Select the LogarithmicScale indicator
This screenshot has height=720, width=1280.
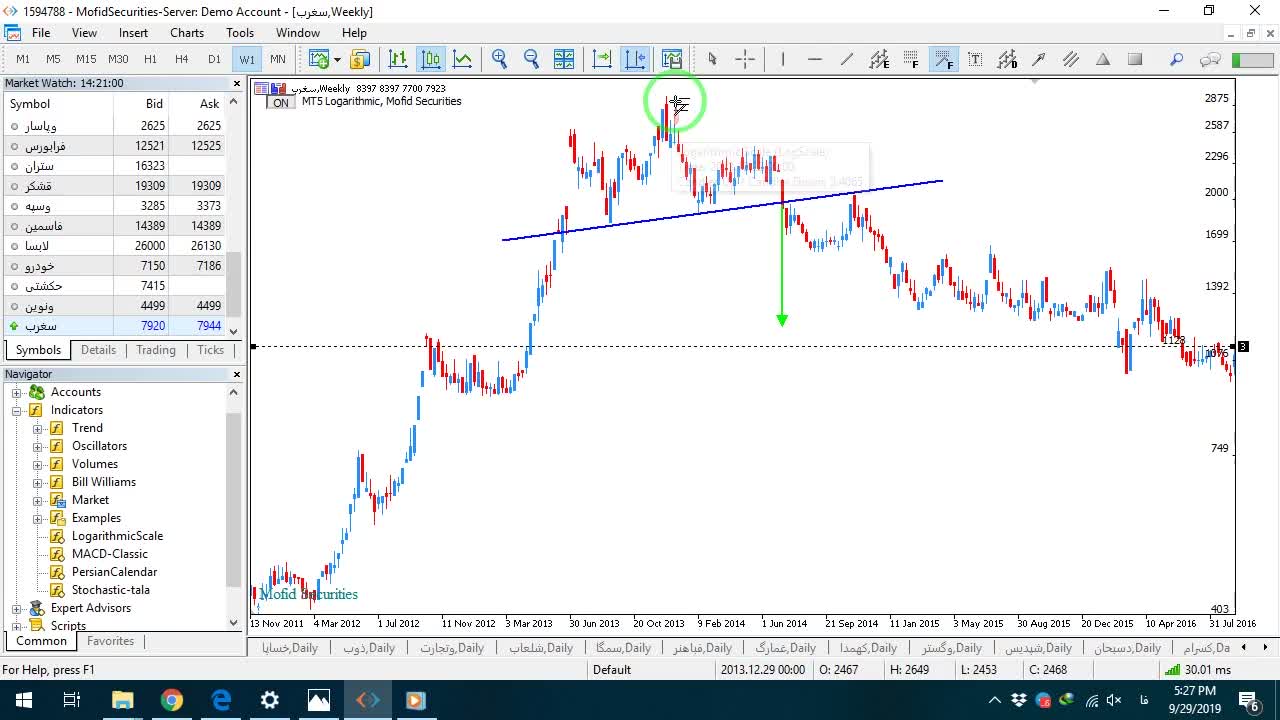(117, 536)
